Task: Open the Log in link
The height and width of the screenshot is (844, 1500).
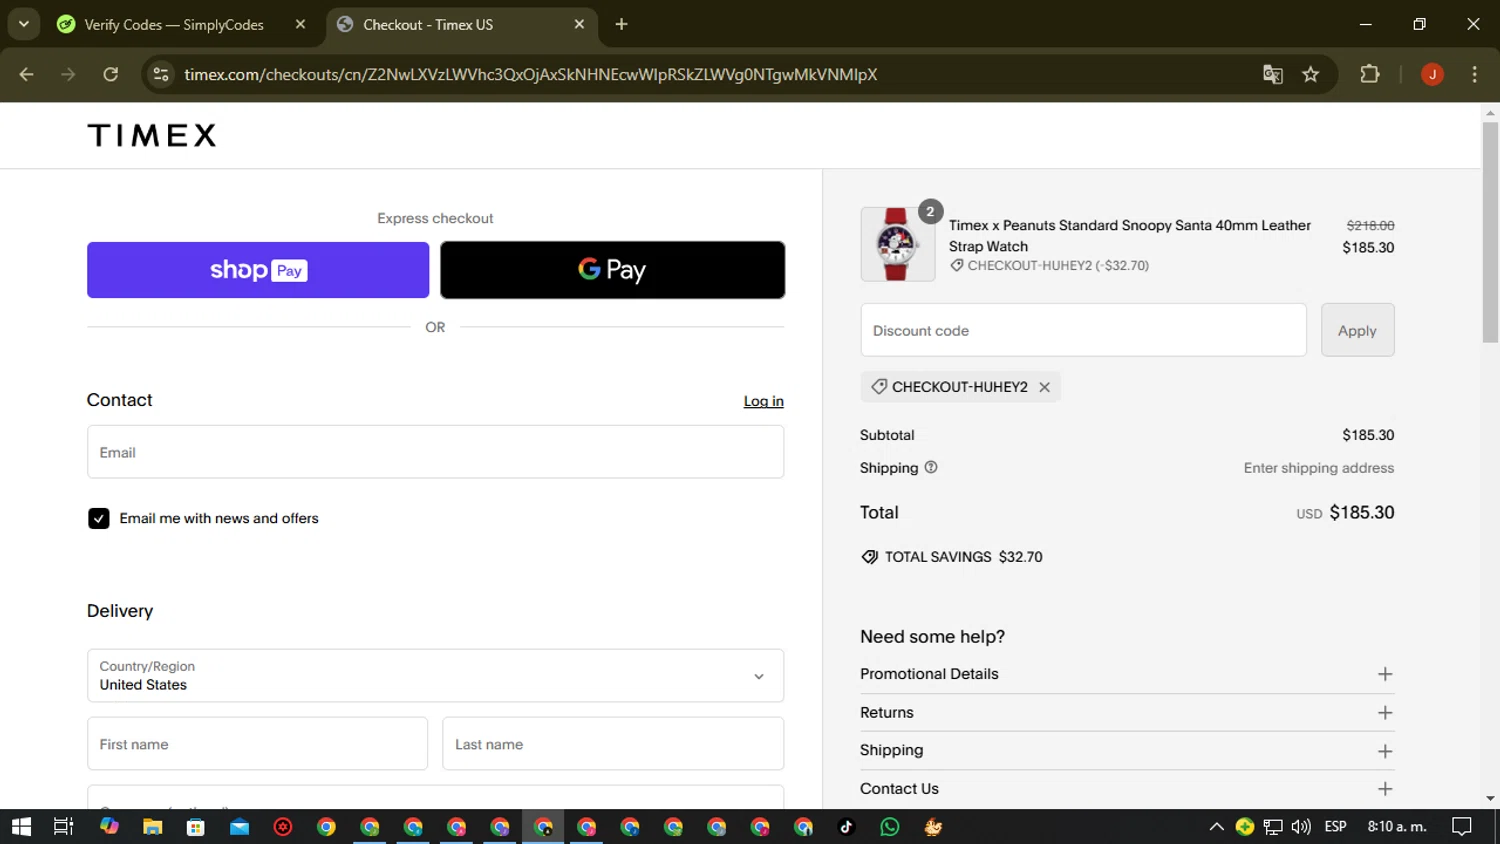Action: 763,401
